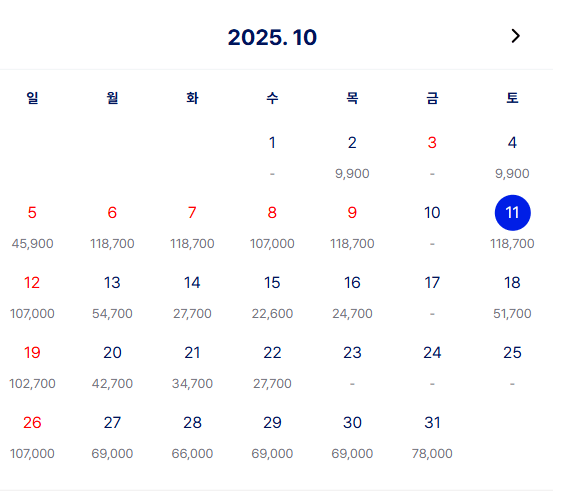This screenshot has width=568, height=497.
Task: Pick October 5 with 45,900 fare
Action: pyautogui.click(x=32, y=227)
